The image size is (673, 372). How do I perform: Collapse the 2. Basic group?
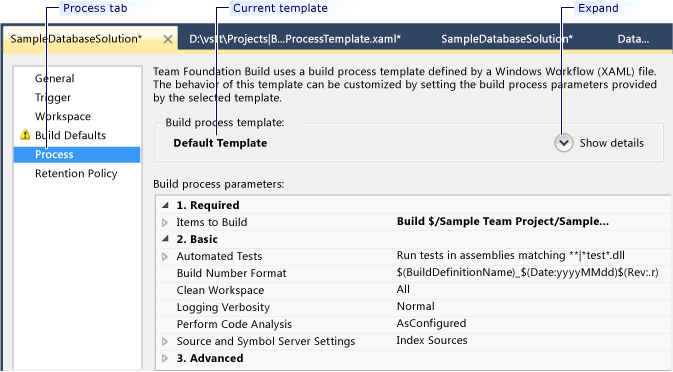(165, 239)
